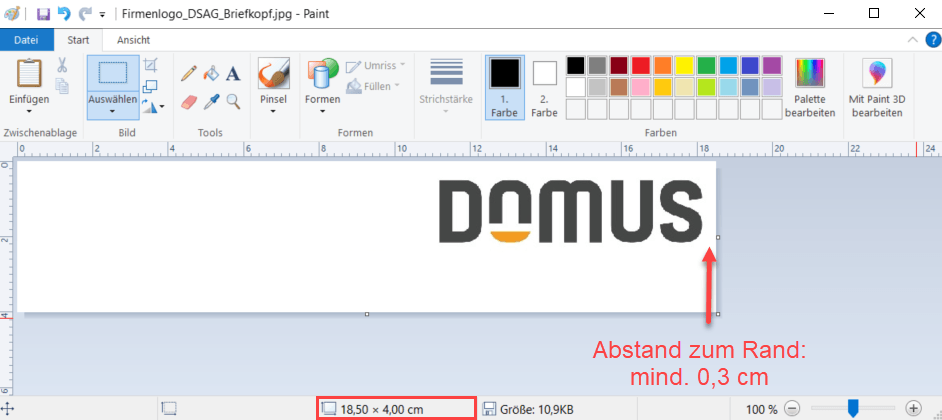This screenshot has width=942, height=420.
Task: Activate 1. Farbe color slot
Action: tap(505, 88)
